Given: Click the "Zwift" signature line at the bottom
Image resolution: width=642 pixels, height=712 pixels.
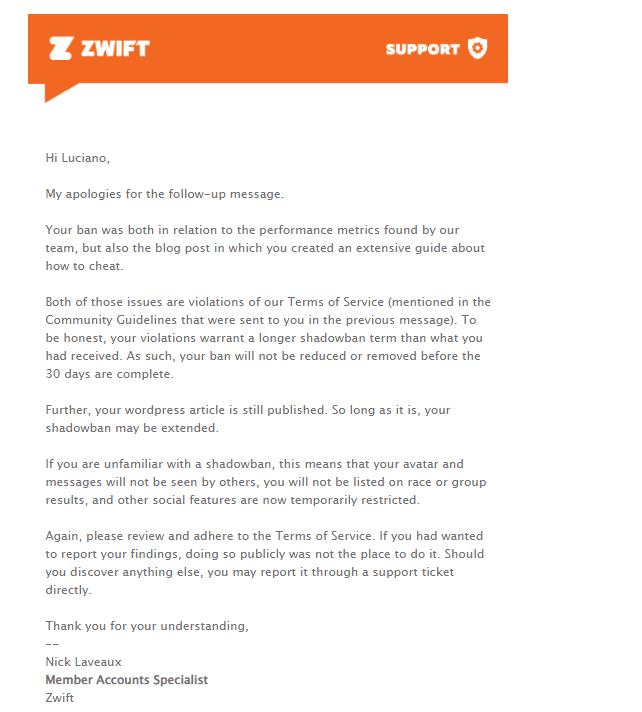Looking at the screenshot, I should pos(59,697).
